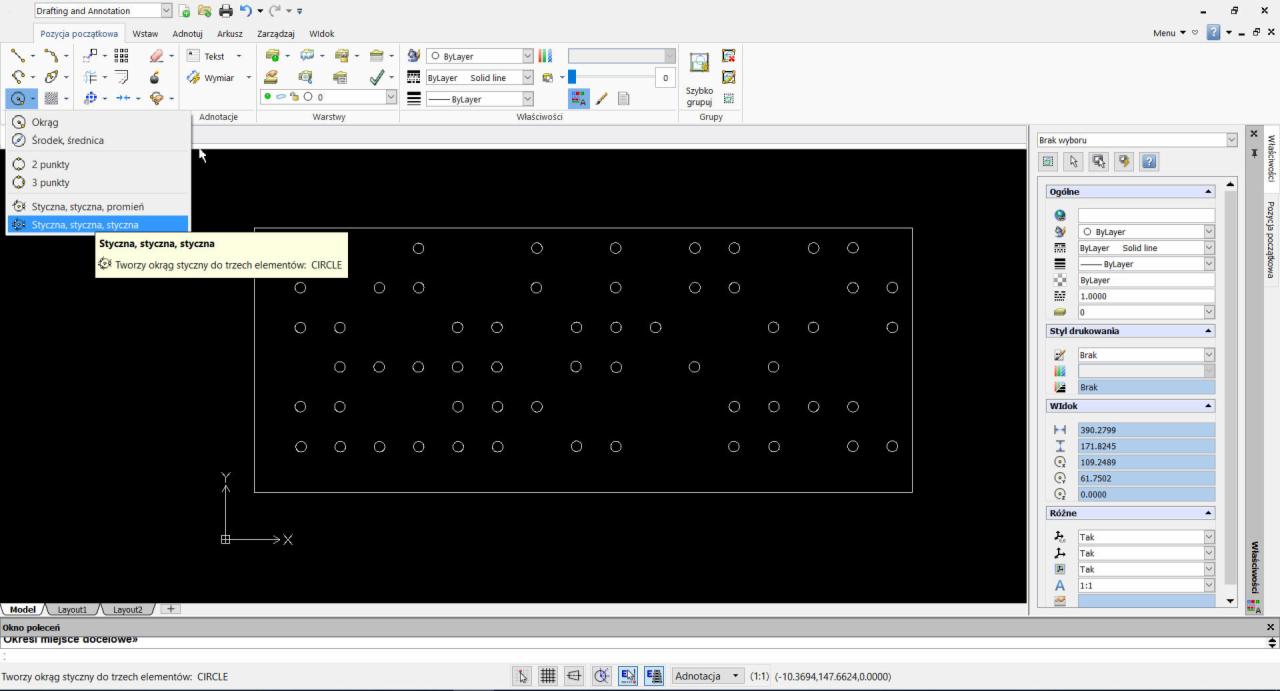This screenshot has height=691, width=1280.
Task: Toggle entity snap in status bar
Action: 628,676
